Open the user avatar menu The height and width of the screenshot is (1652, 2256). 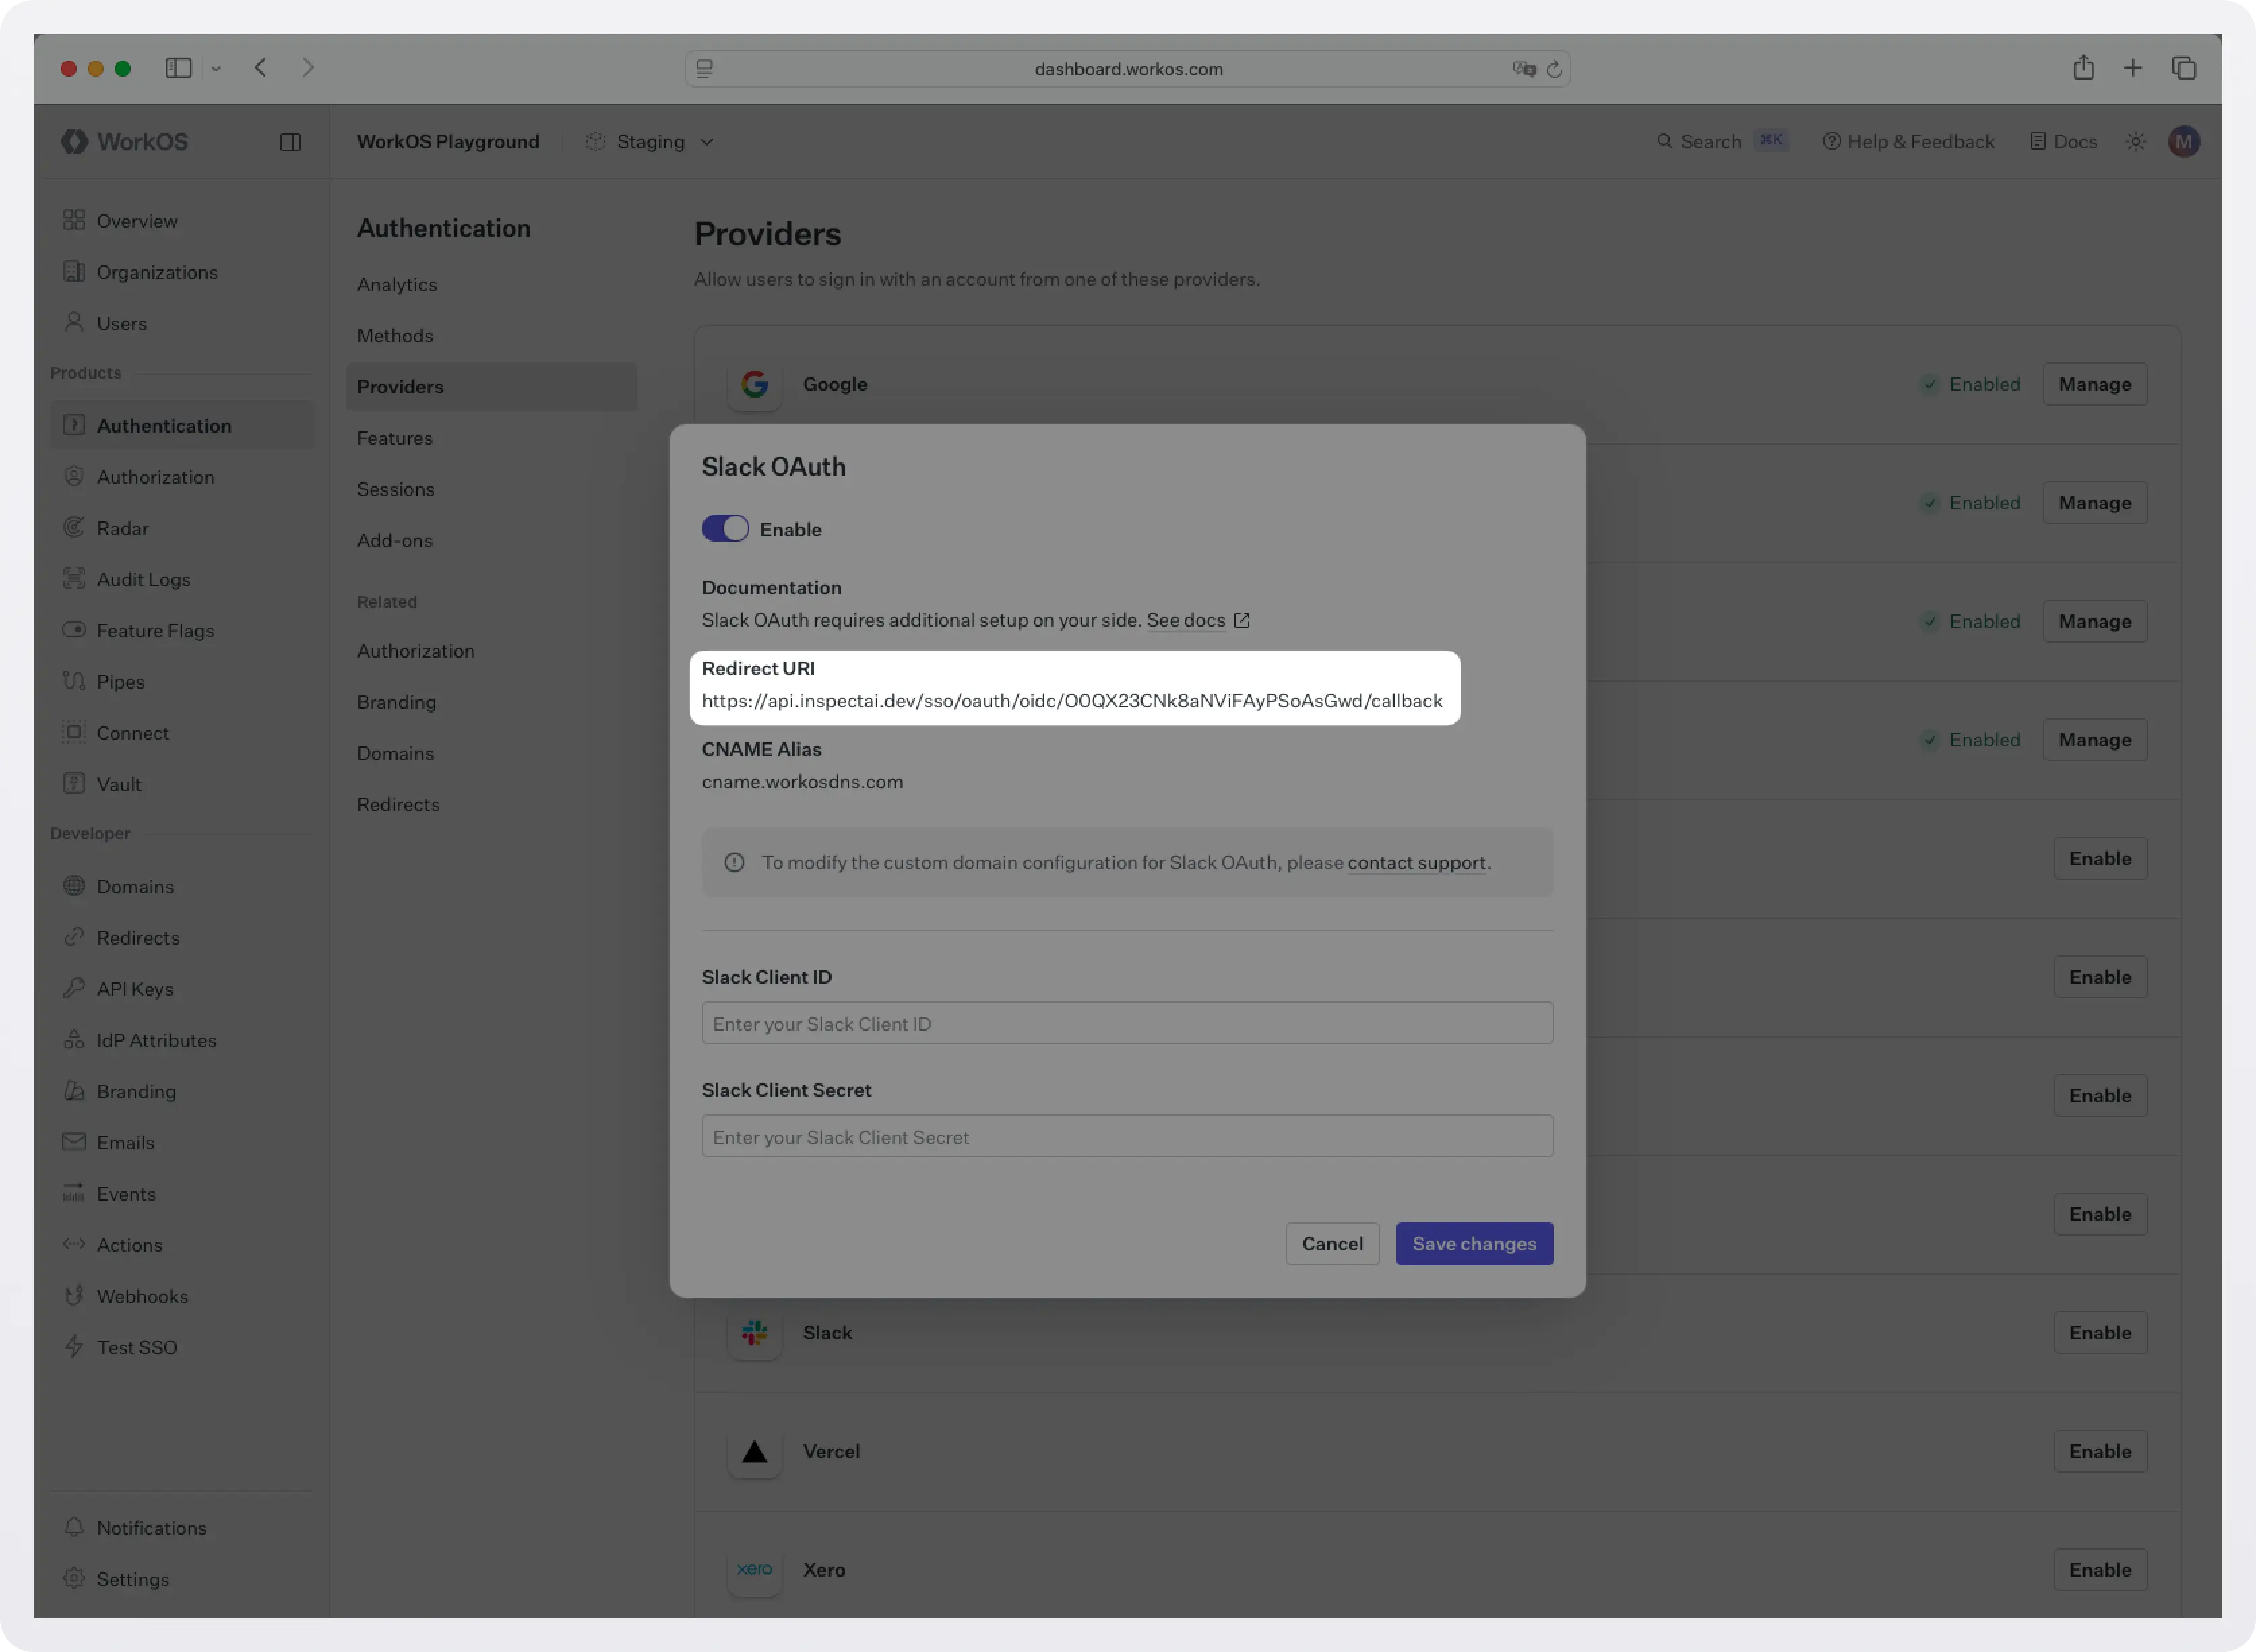click(2185, 141)
